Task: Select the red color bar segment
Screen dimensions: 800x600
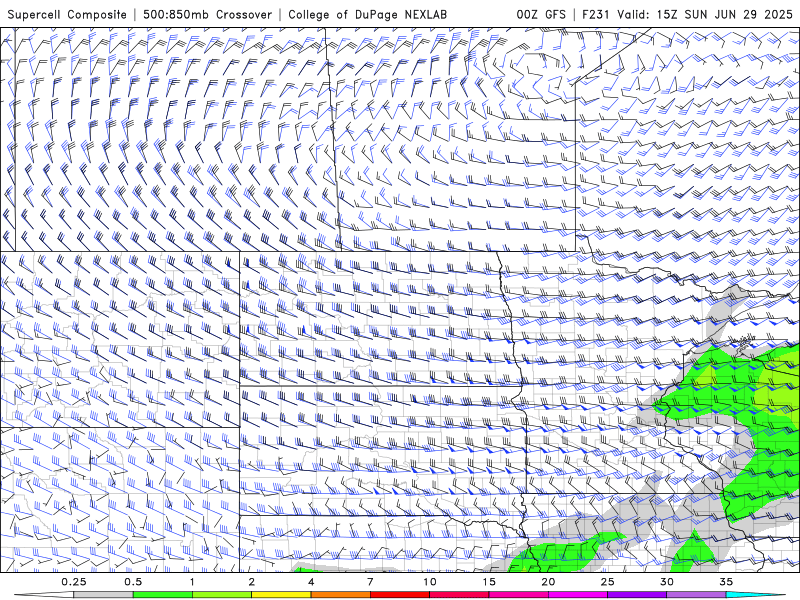Action: coord(399,595)
